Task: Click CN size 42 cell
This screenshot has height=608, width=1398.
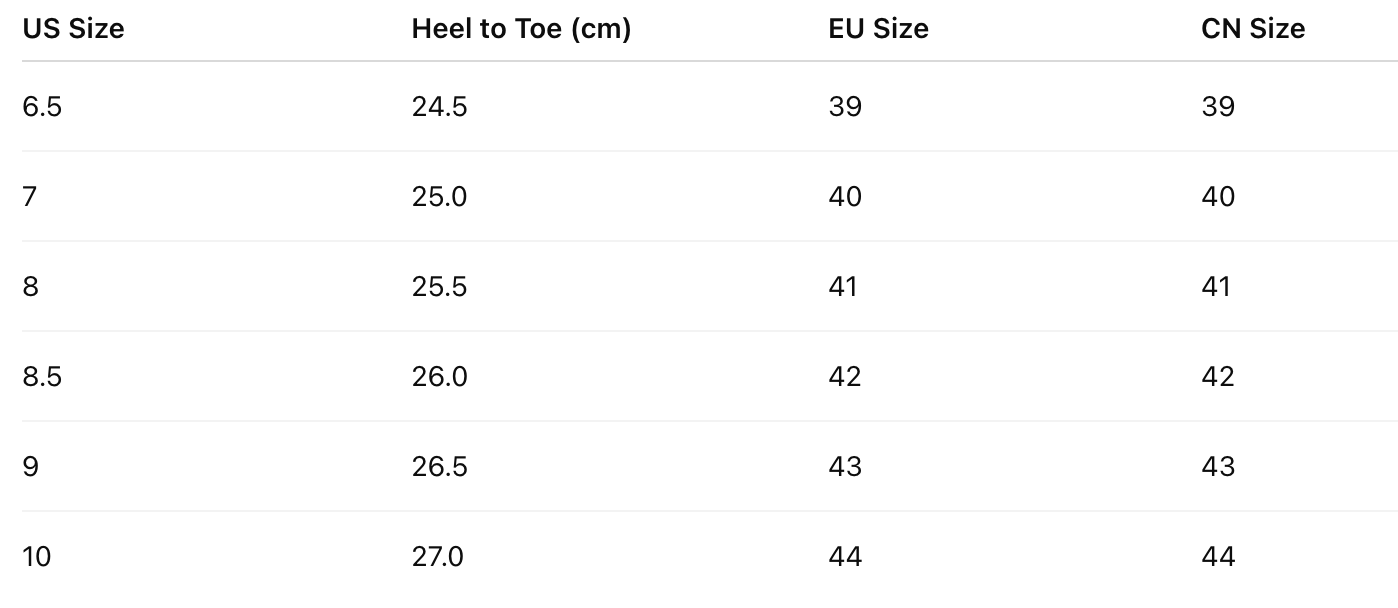Action: point(1218,376)
